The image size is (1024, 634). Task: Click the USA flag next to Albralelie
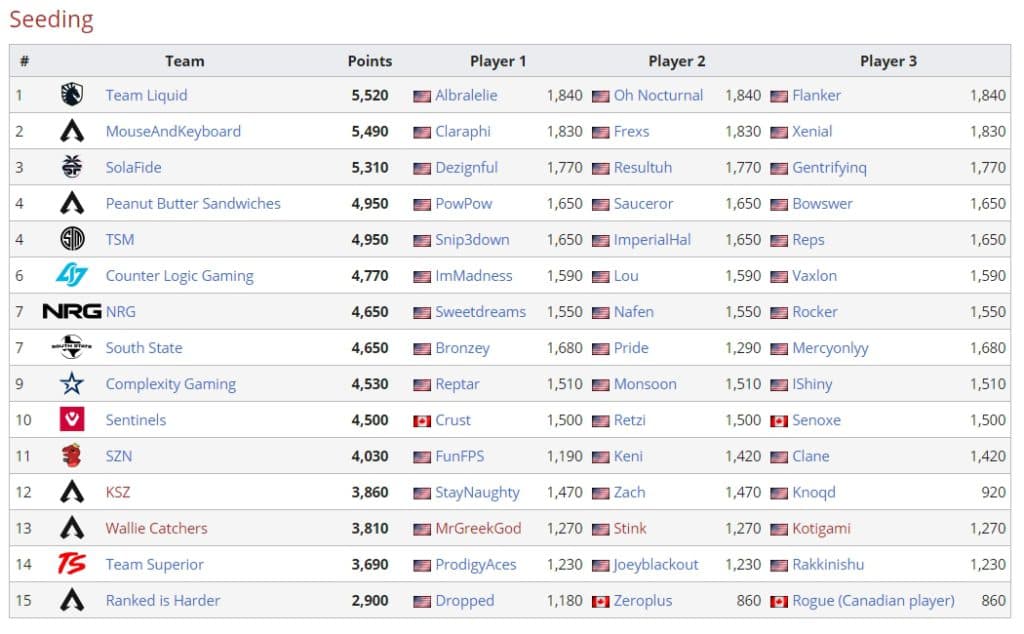point(424,95)
